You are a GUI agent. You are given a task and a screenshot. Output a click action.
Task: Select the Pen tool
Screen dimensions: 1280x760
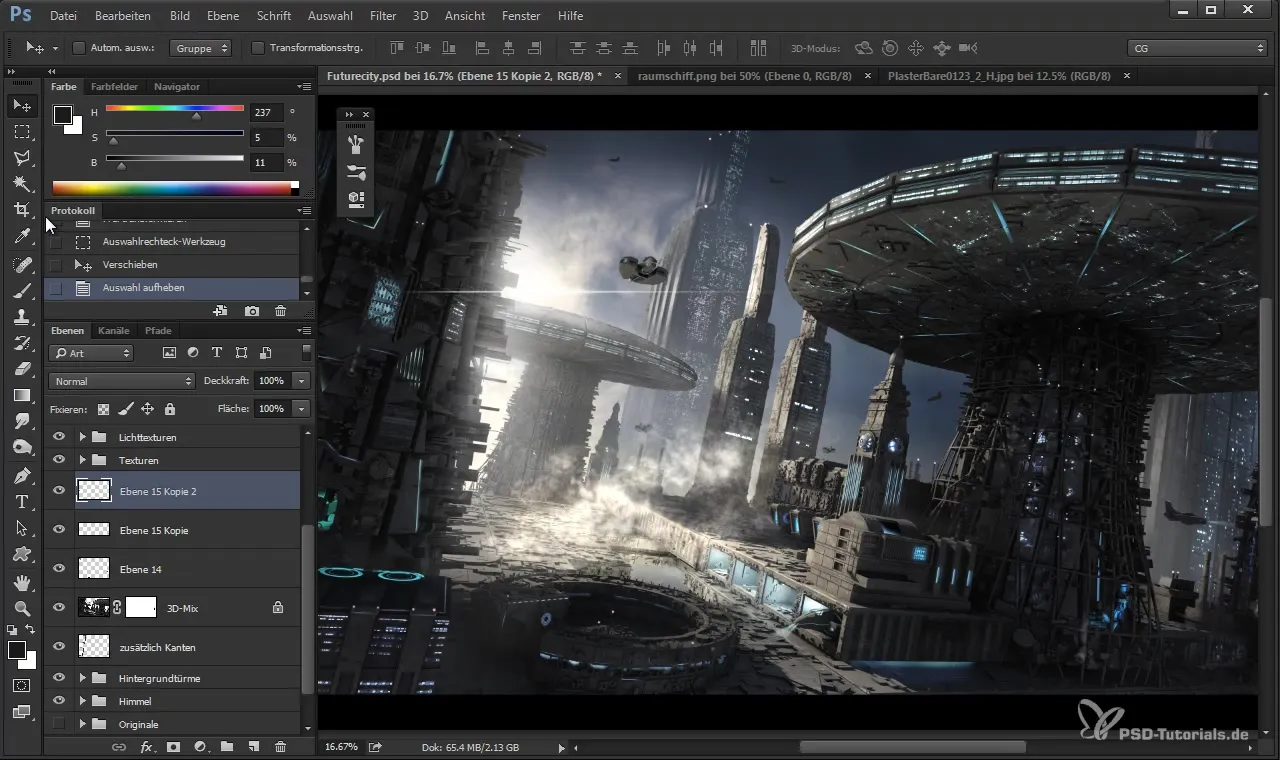tap(22, 475)
